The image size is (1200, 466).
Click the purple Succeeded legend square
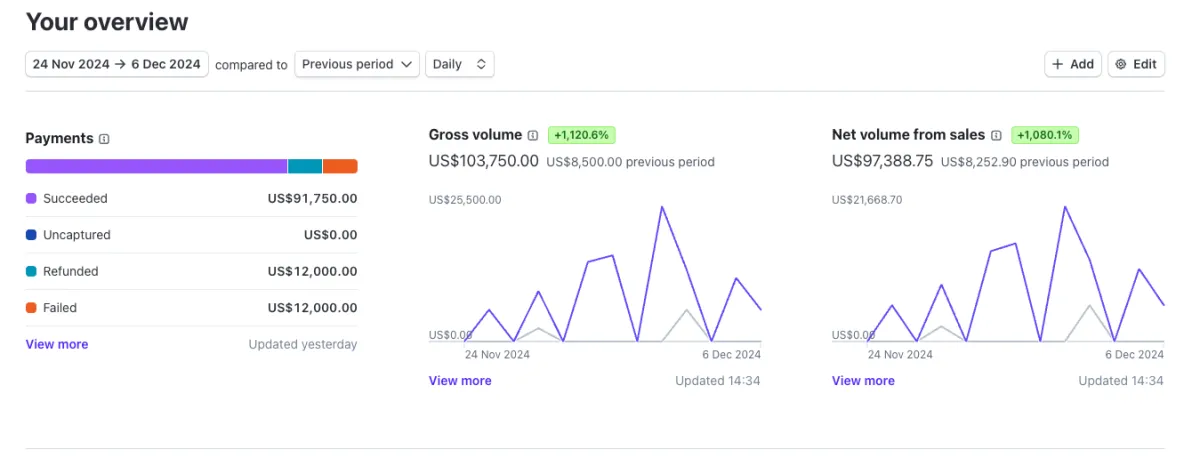point(31,199)
